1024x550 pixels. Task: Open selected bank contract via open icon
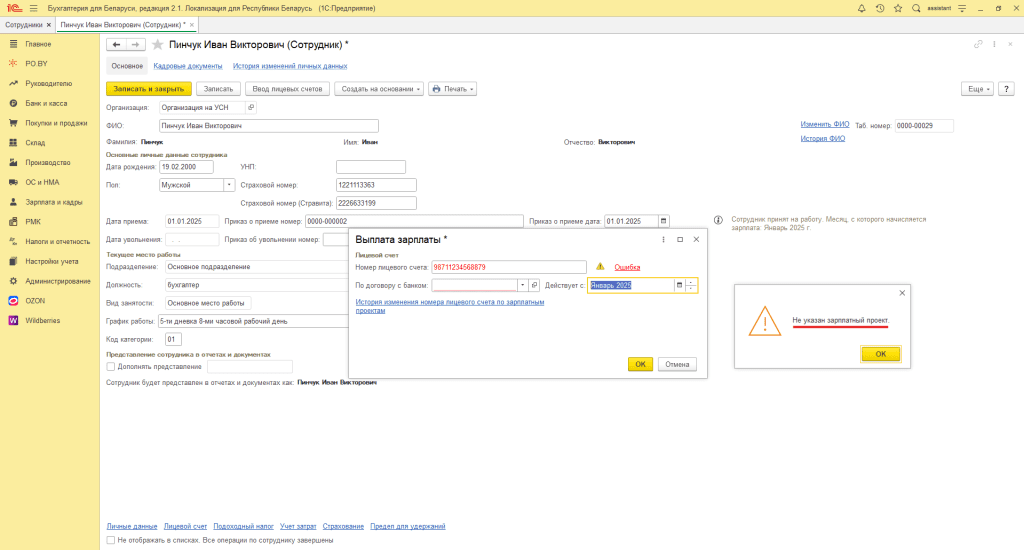tap(534, 285)
